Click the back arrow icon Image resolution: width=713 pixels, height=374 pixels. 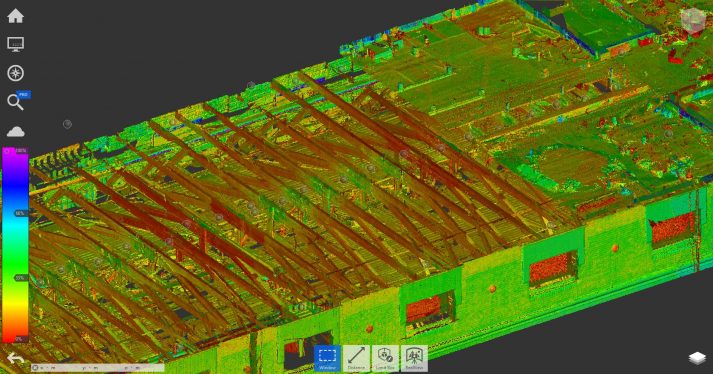pyautogui.click(x=15, y=359)
